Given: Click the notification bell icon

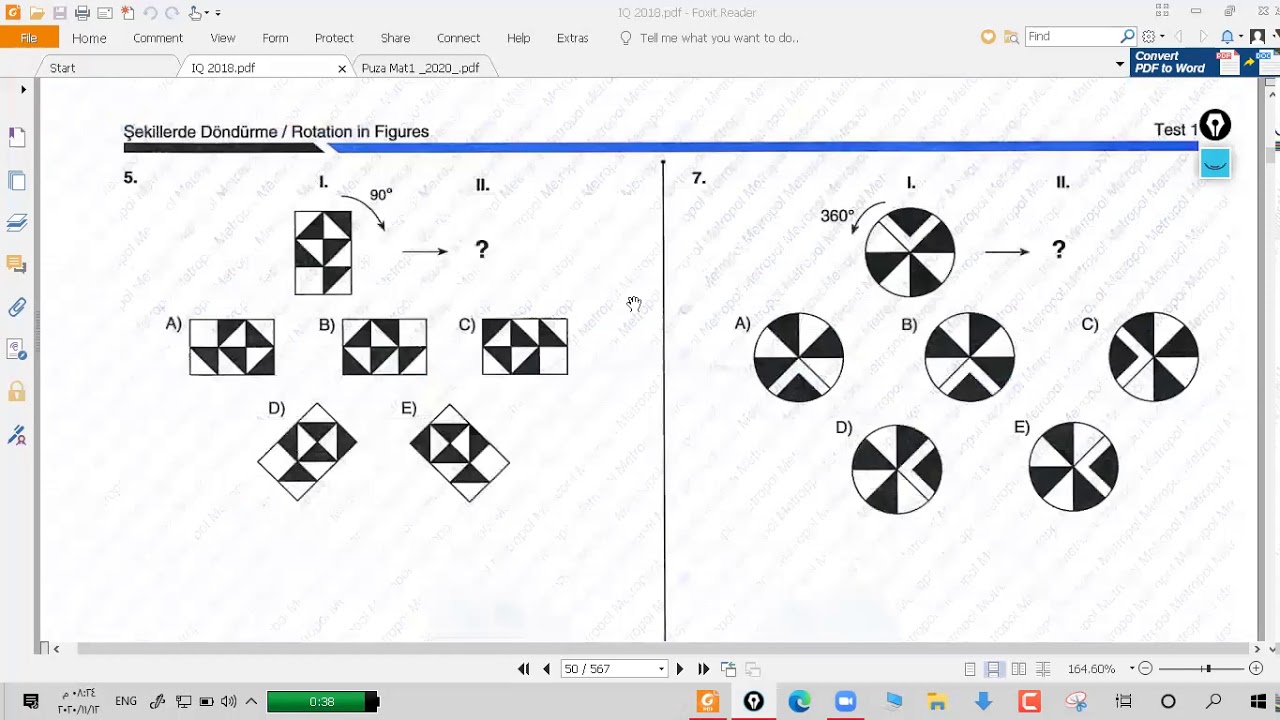Looking at the screenshot, I should 1227,37.
